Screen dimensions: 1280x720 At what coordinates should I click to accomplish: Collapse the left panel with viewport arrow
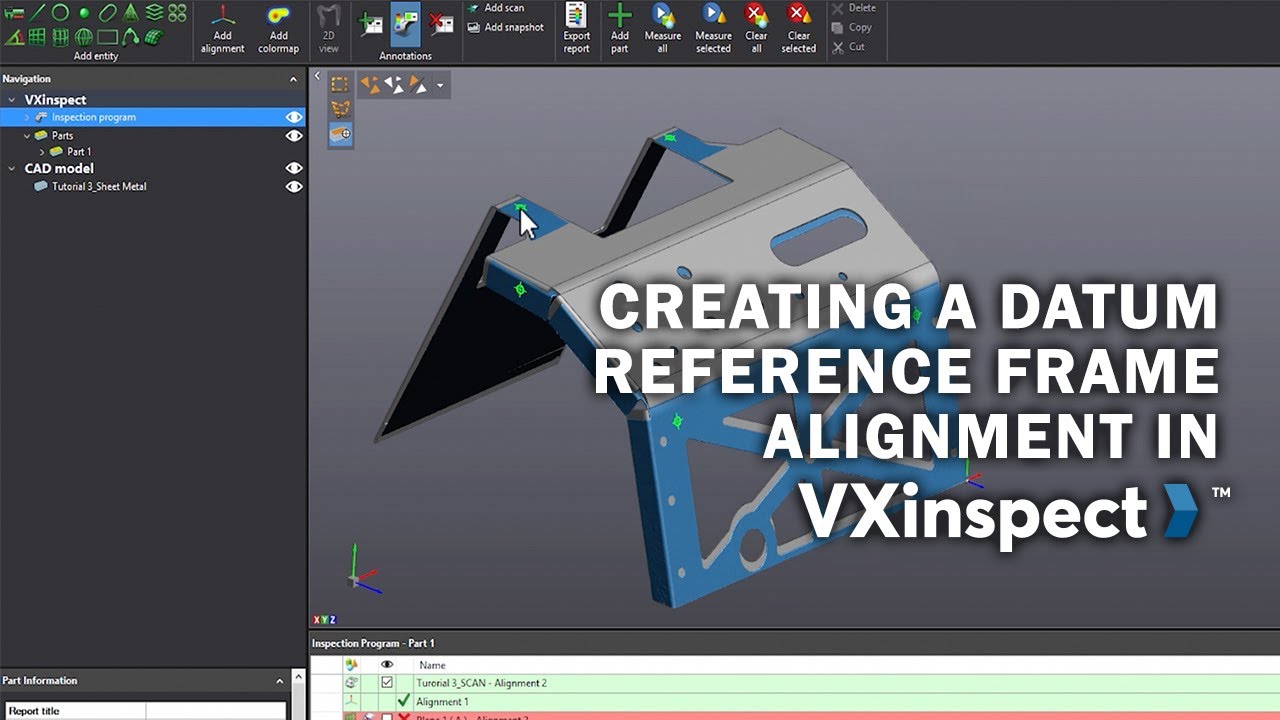pyautogui.click(x=317, y=76)
